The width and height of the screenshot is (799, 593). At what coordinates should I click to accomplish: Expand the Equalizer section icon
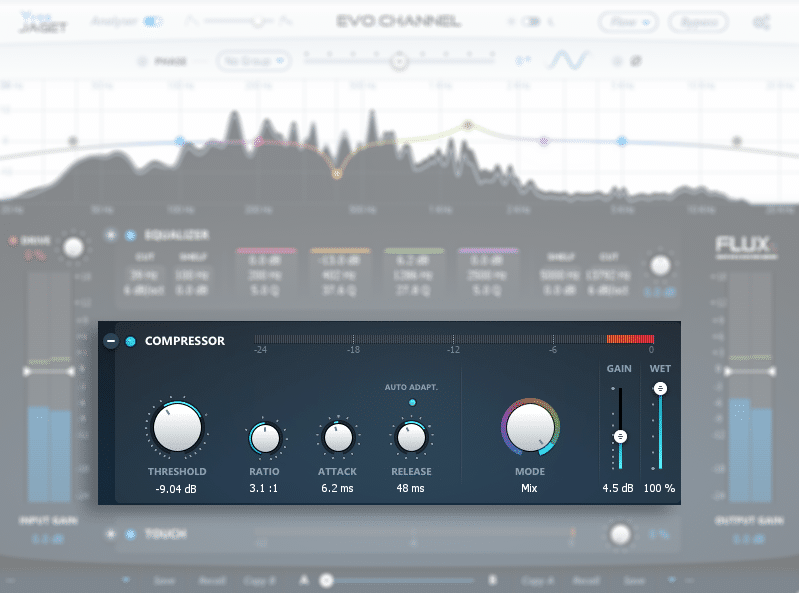[x=111, y=235]
